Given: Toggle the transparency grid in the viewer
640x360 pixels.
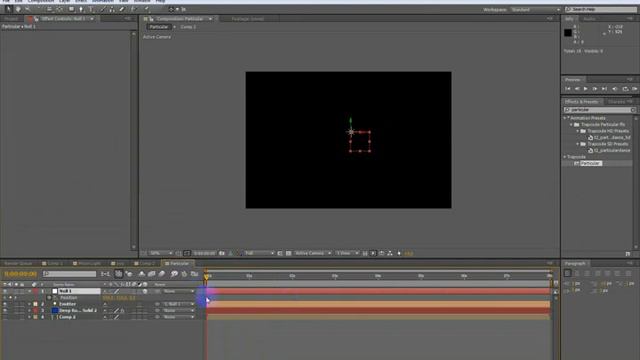Looking at the screenshot, I should [x=289, y=253].
